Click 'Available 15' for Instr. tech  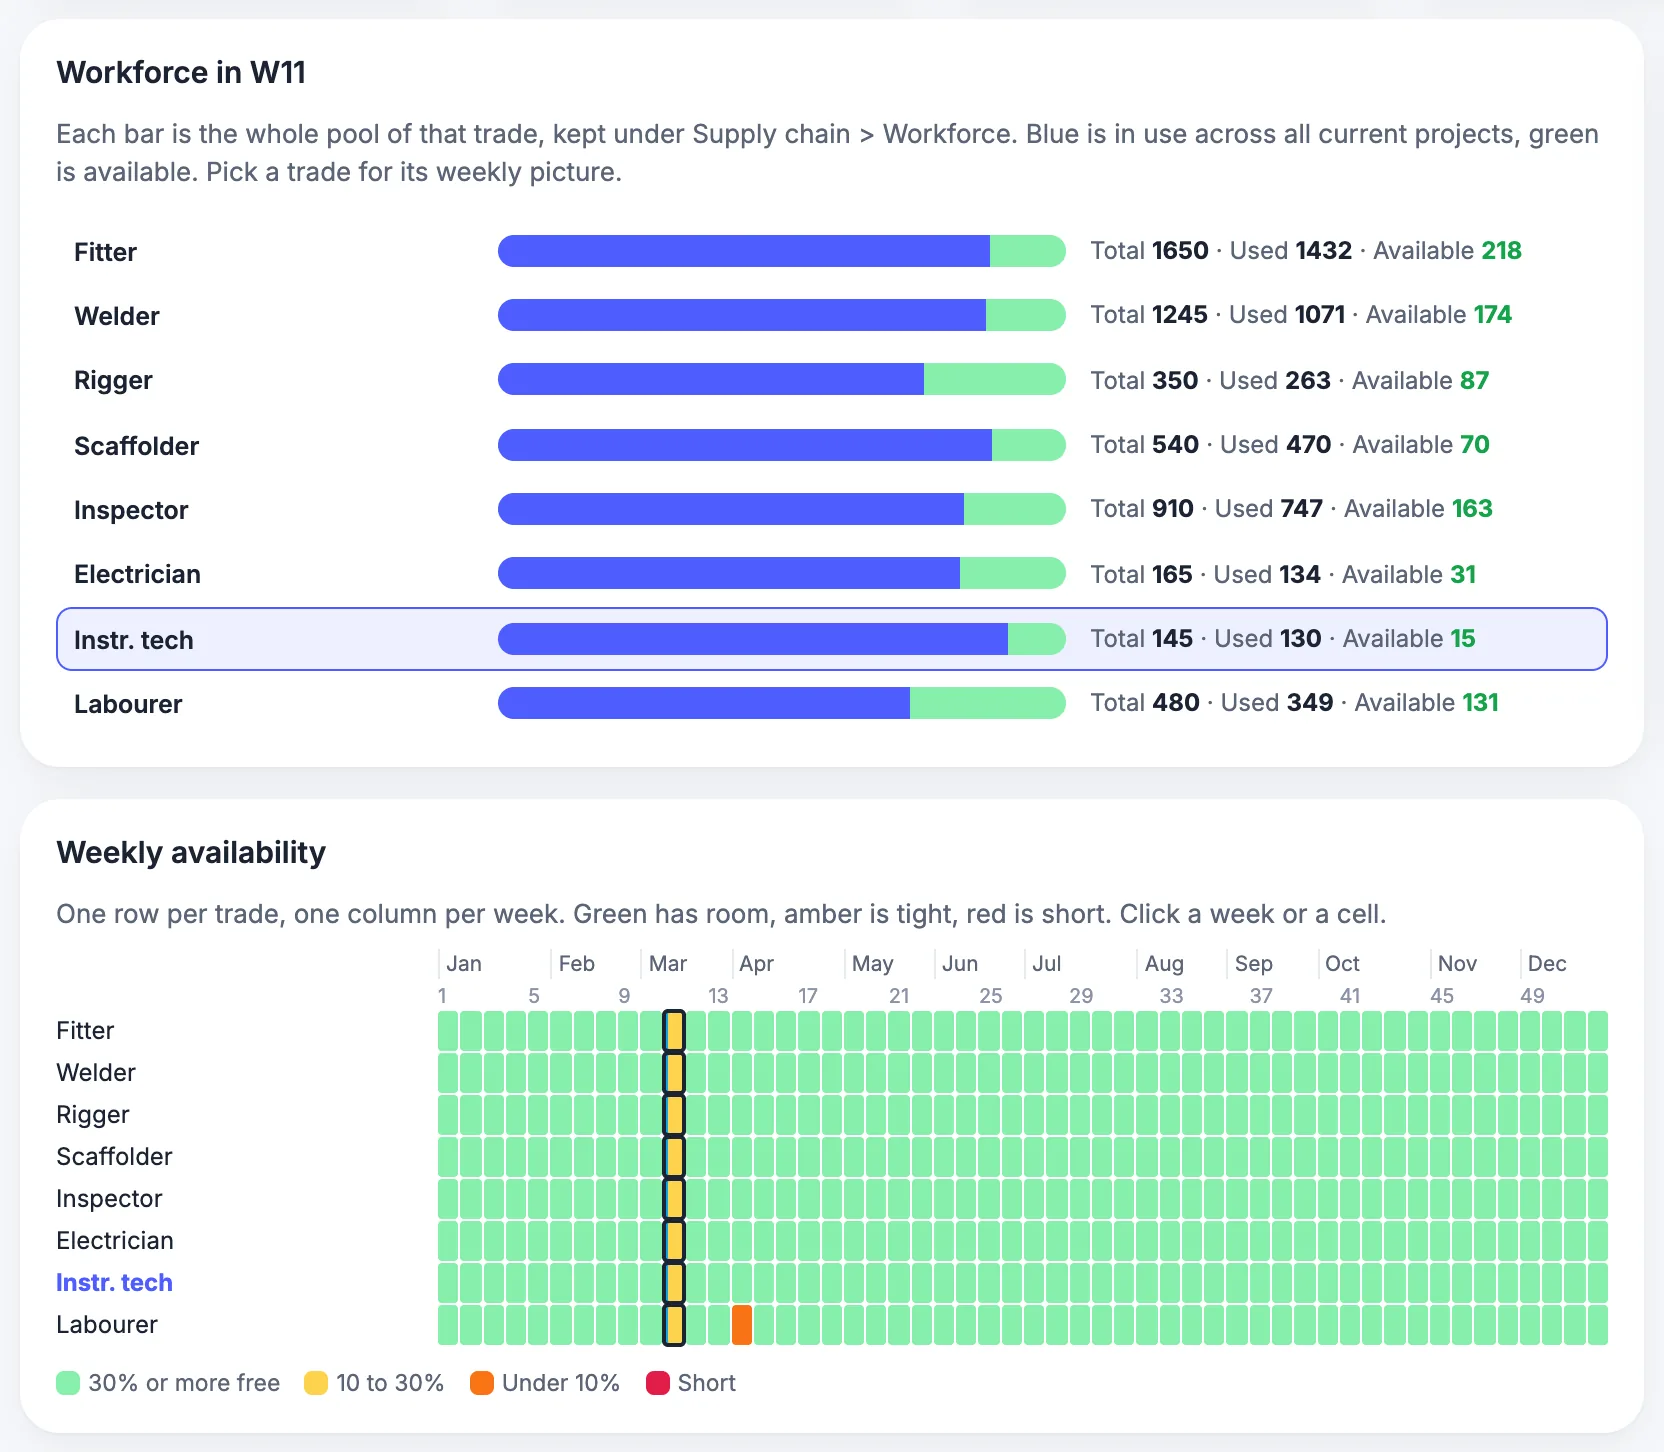[1409, 639]
